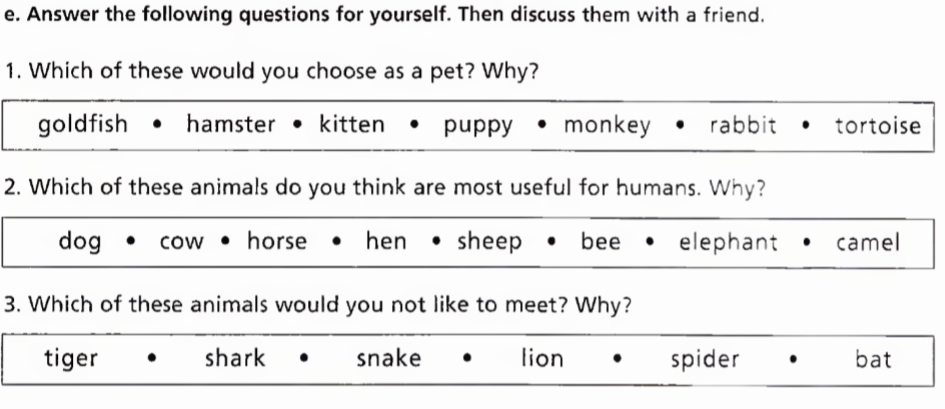Select "tiger" in the third box
This screenshot has width=945, height=409.
71,359
